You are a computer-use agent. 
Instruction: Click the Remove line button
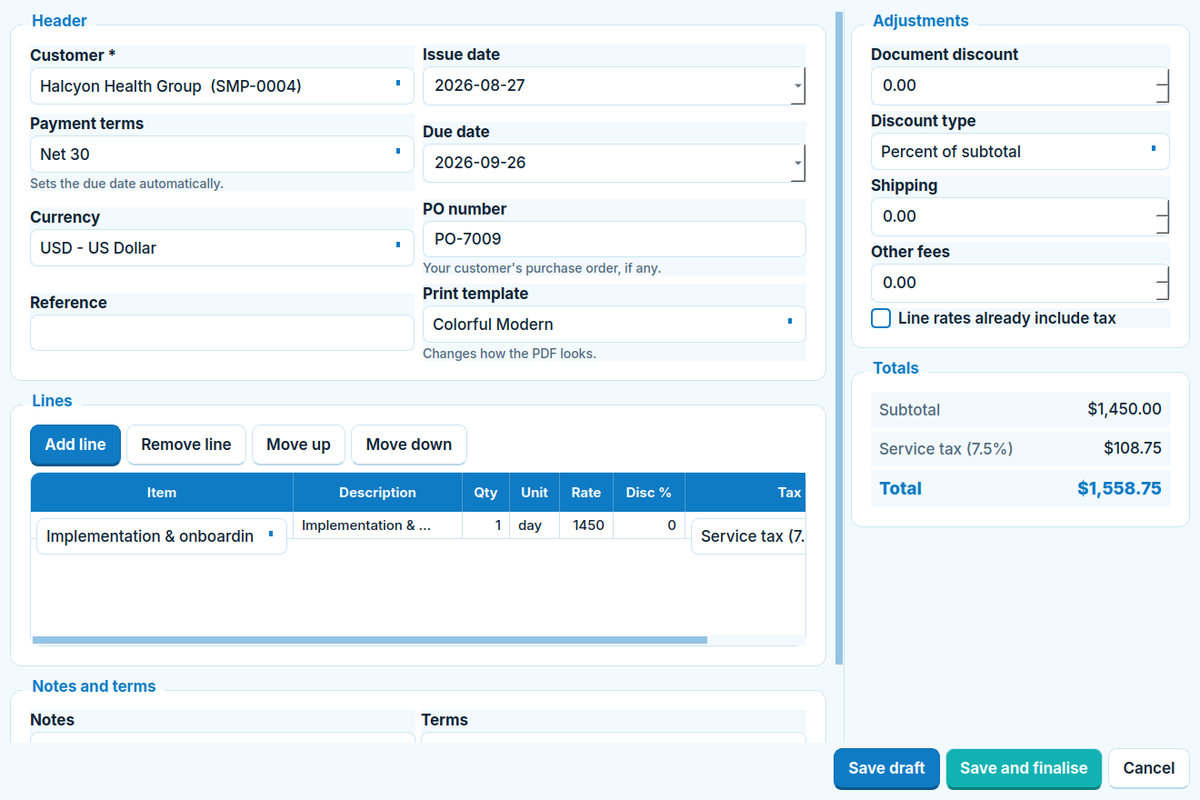[186, 445]
